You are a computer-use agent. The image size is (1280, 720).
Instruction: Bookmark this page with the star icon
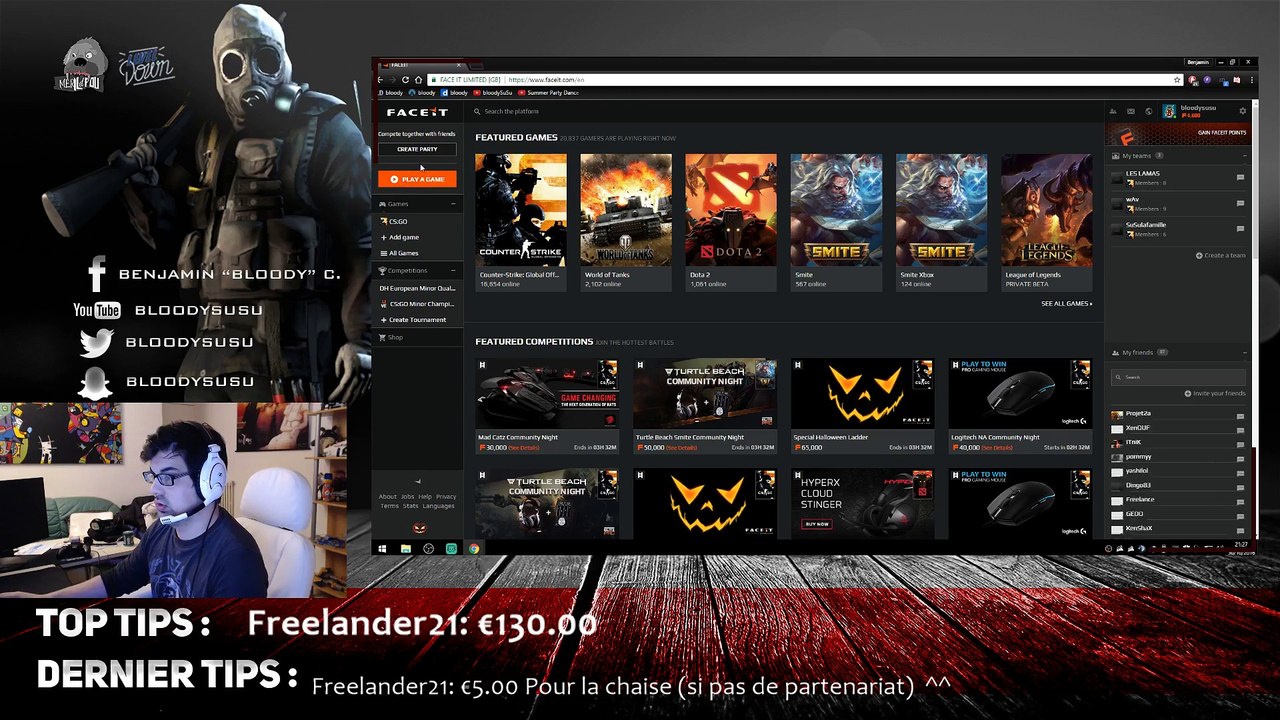coord(1177,80)
